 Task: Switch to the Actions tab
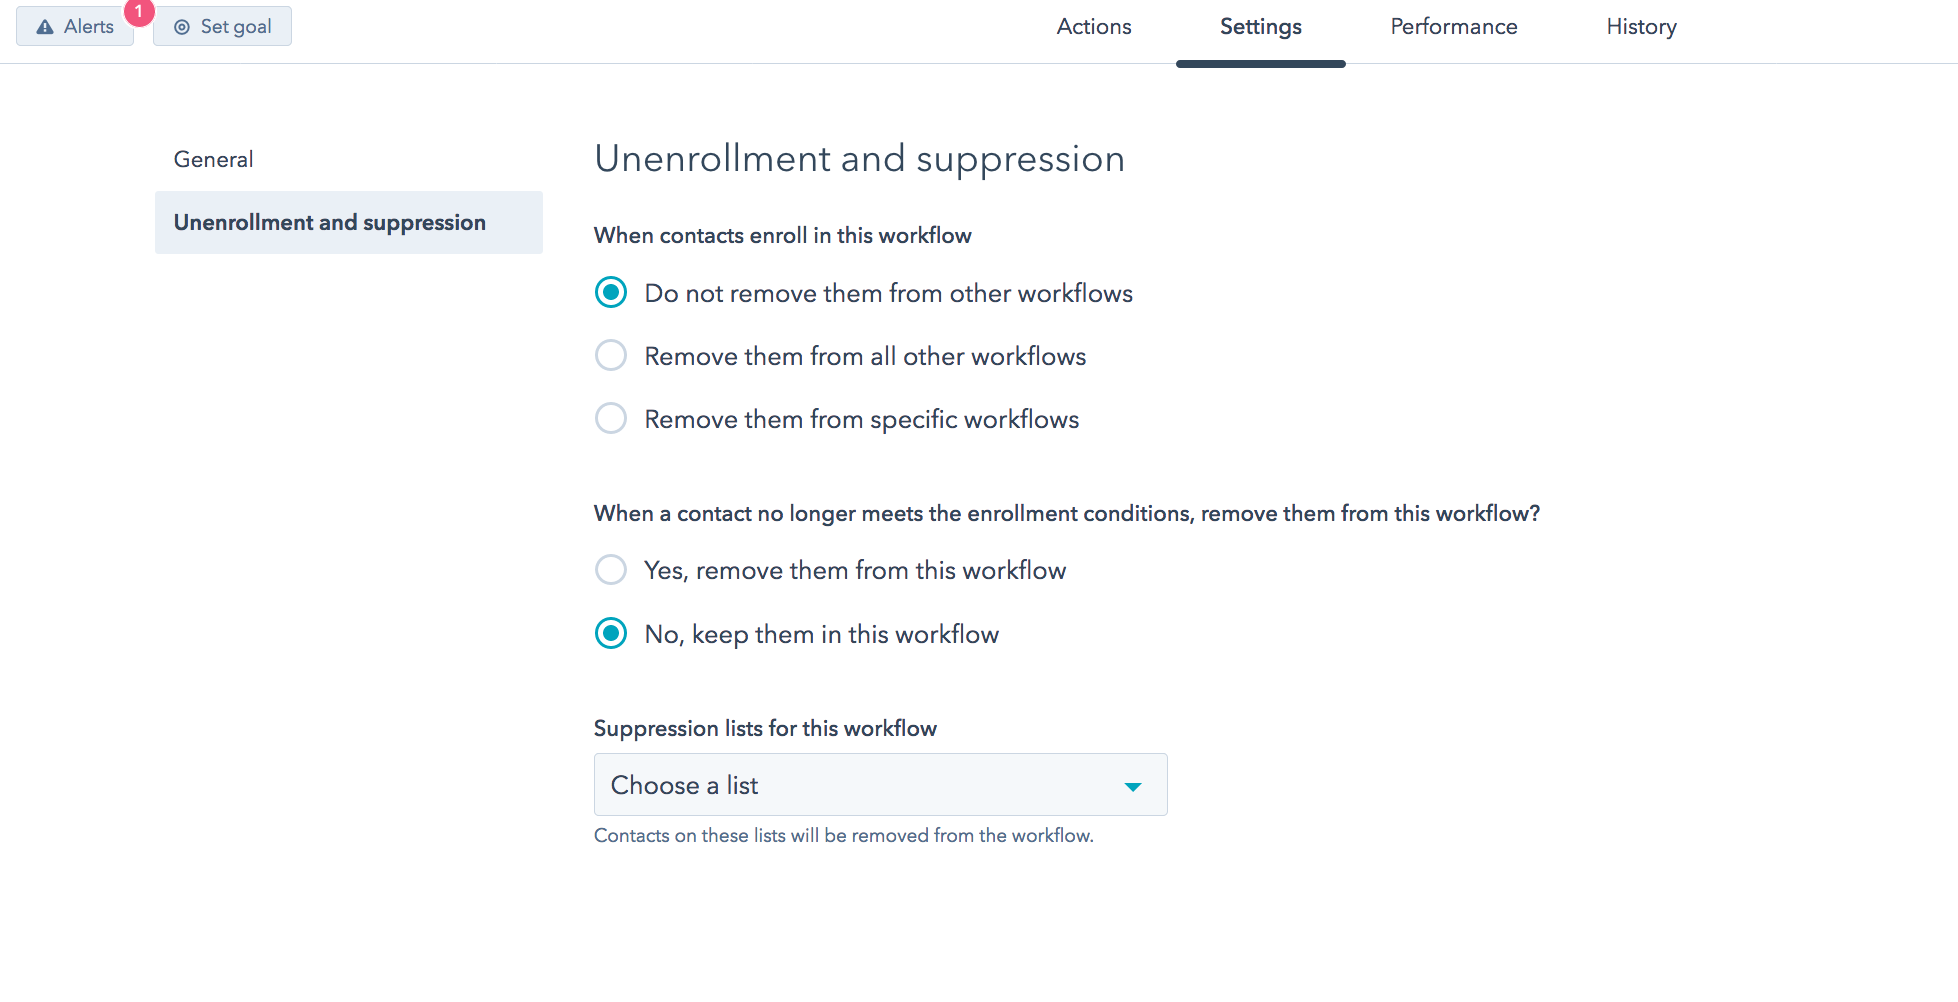coord(1094,27)
